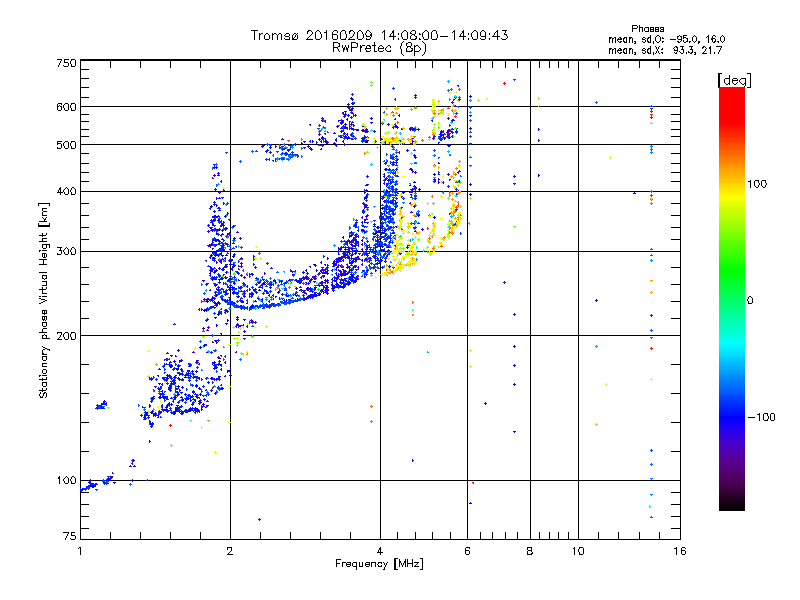Click the 'Stationary phase Virtual Height [km]' axis label

(x=44, y=300)
